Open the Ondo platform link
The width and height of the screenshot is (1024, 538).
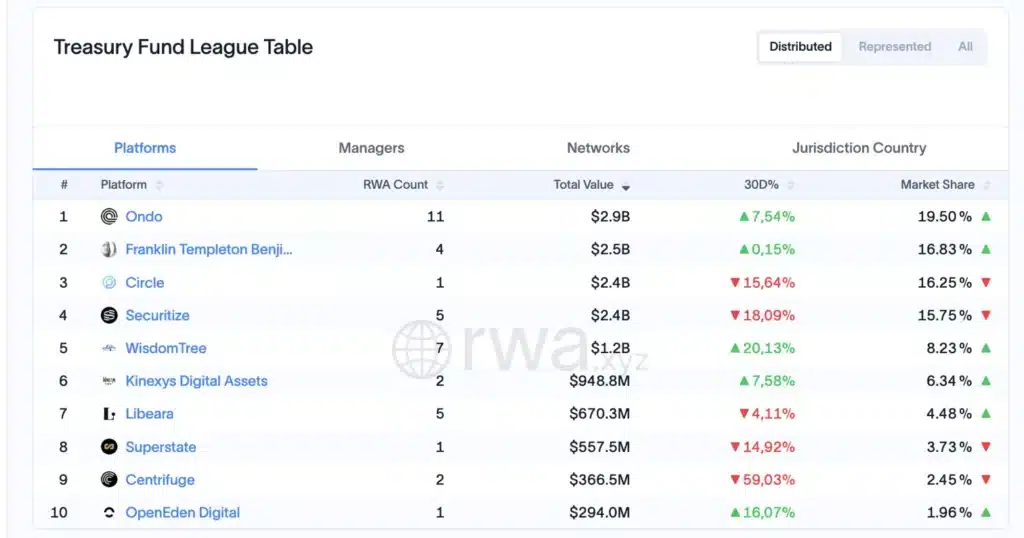(x=144, y=217)
